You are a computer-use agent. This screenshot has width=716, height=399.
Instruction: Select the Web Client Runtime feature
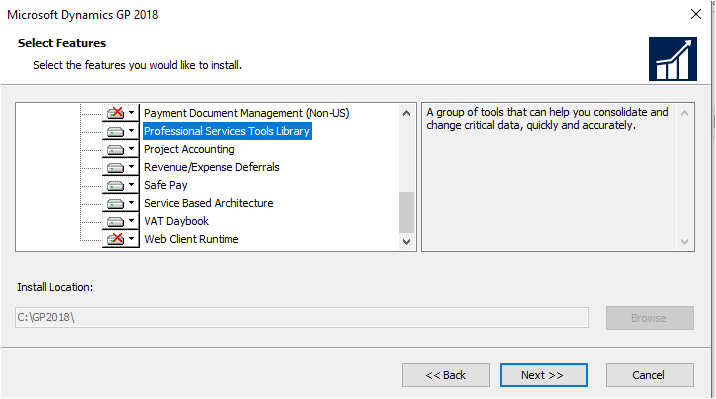(x=191, y=239)
